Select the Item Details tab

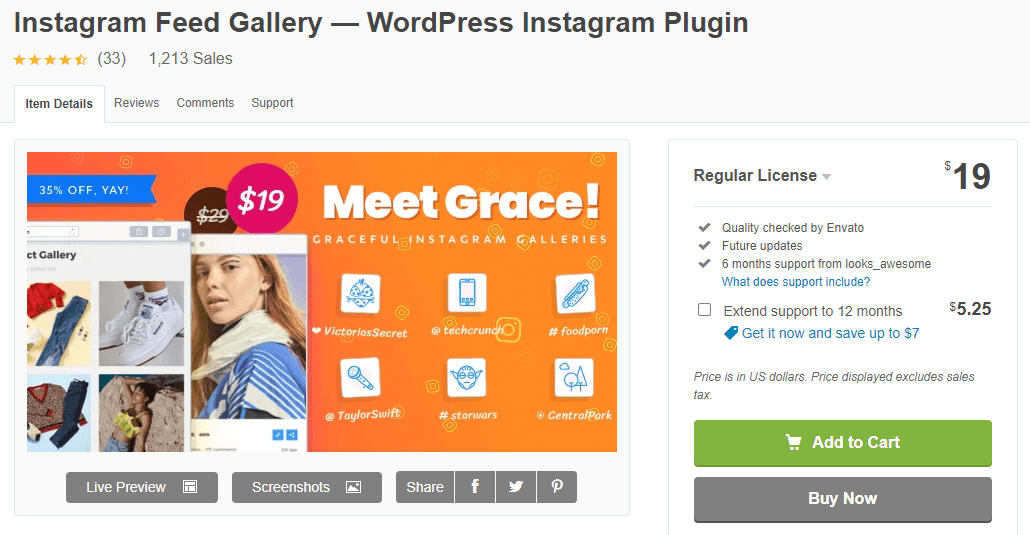59,104
